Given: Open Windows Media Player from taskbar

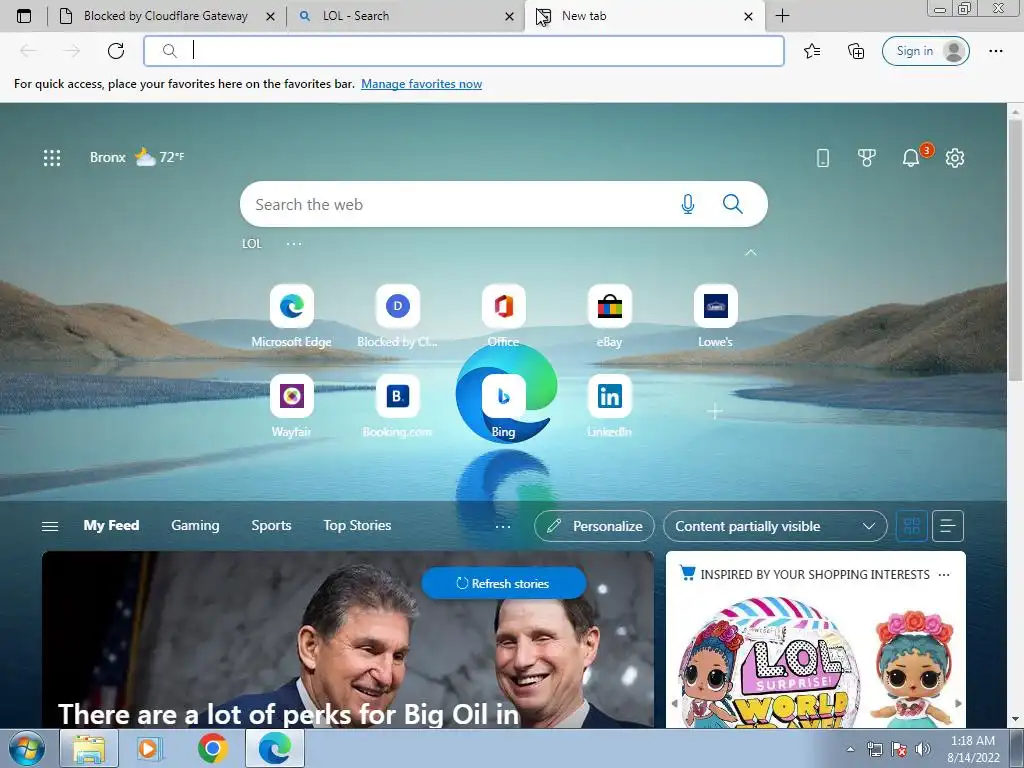Looking at the screenshot, I should click(150, 748).
